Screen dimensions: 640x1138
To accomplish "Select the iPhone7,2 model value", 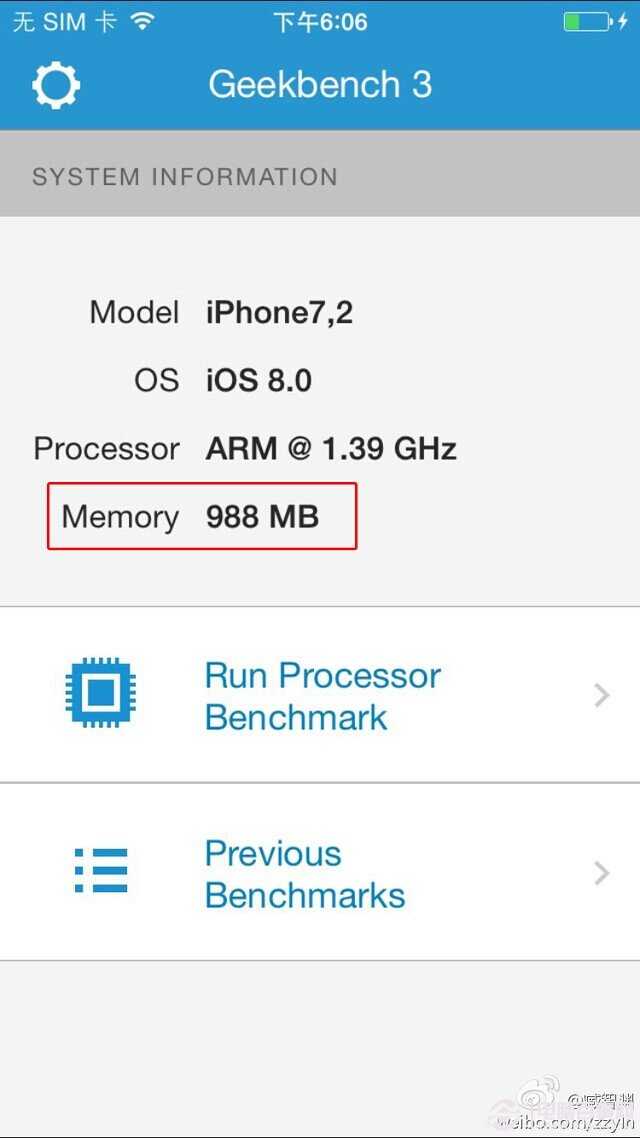I will (279, 313).
